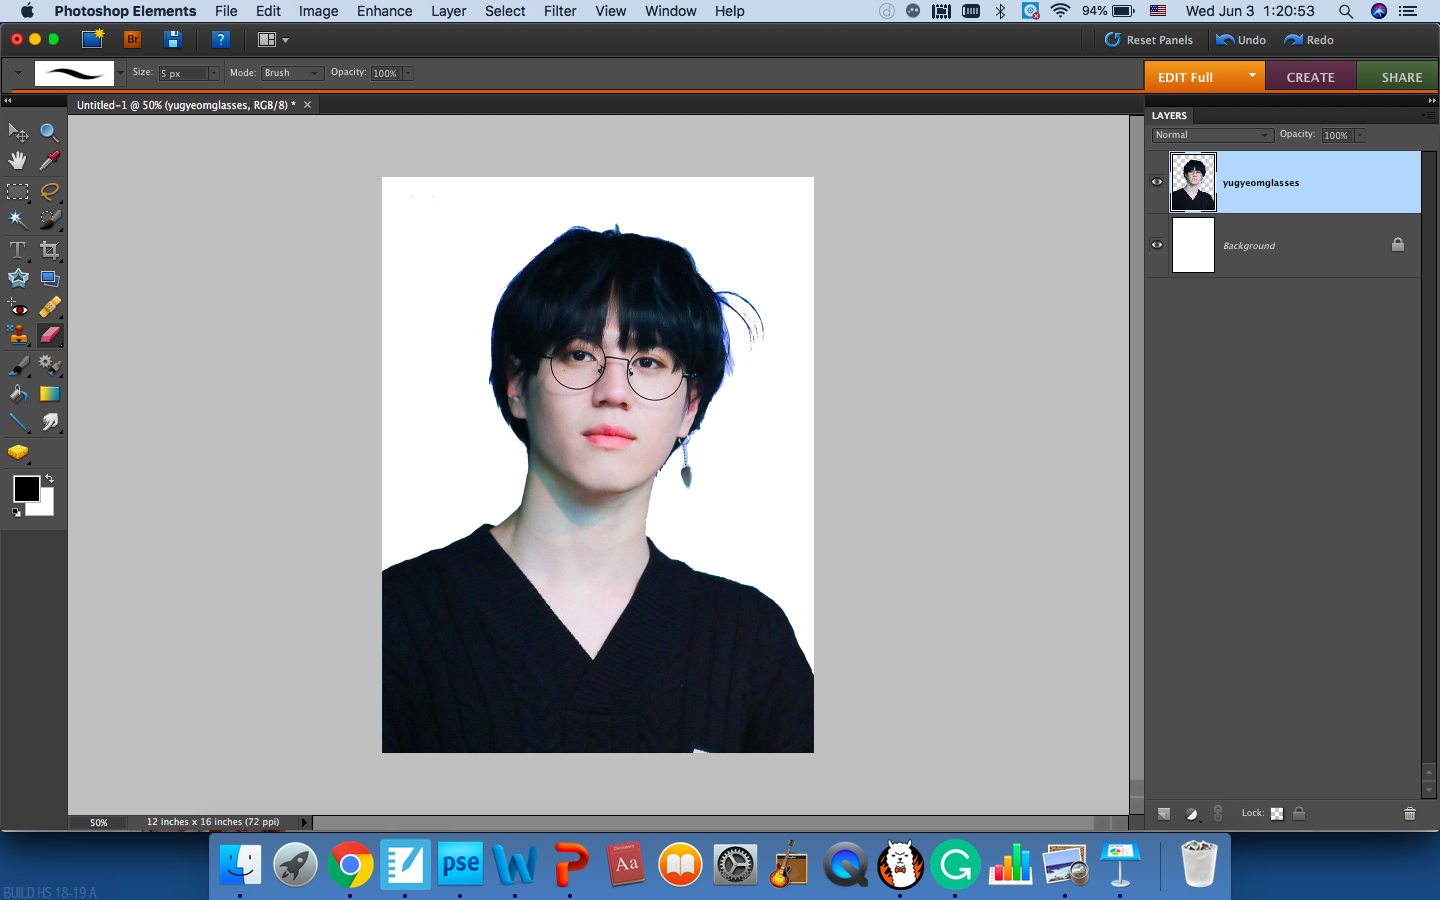Pick the Spot Healing bandage tool

point(49,307)
